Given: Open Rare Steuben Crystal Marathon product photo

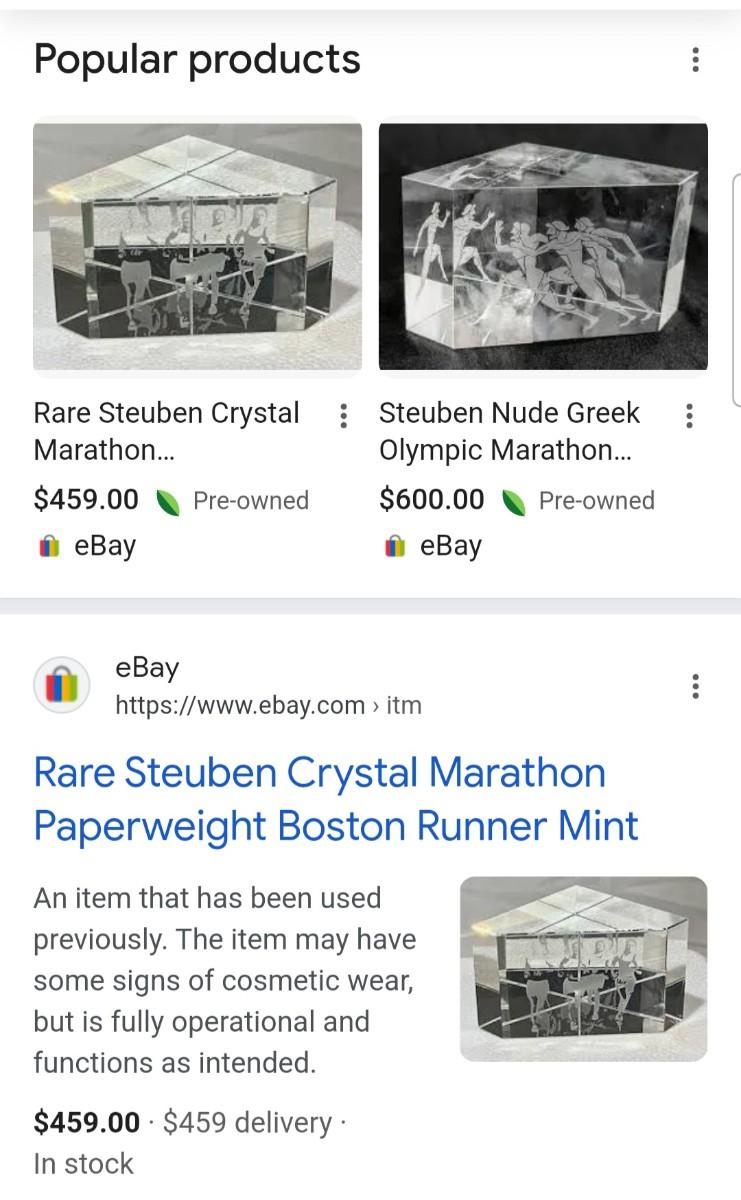Looking at the screenshot, I should point(197,246).
